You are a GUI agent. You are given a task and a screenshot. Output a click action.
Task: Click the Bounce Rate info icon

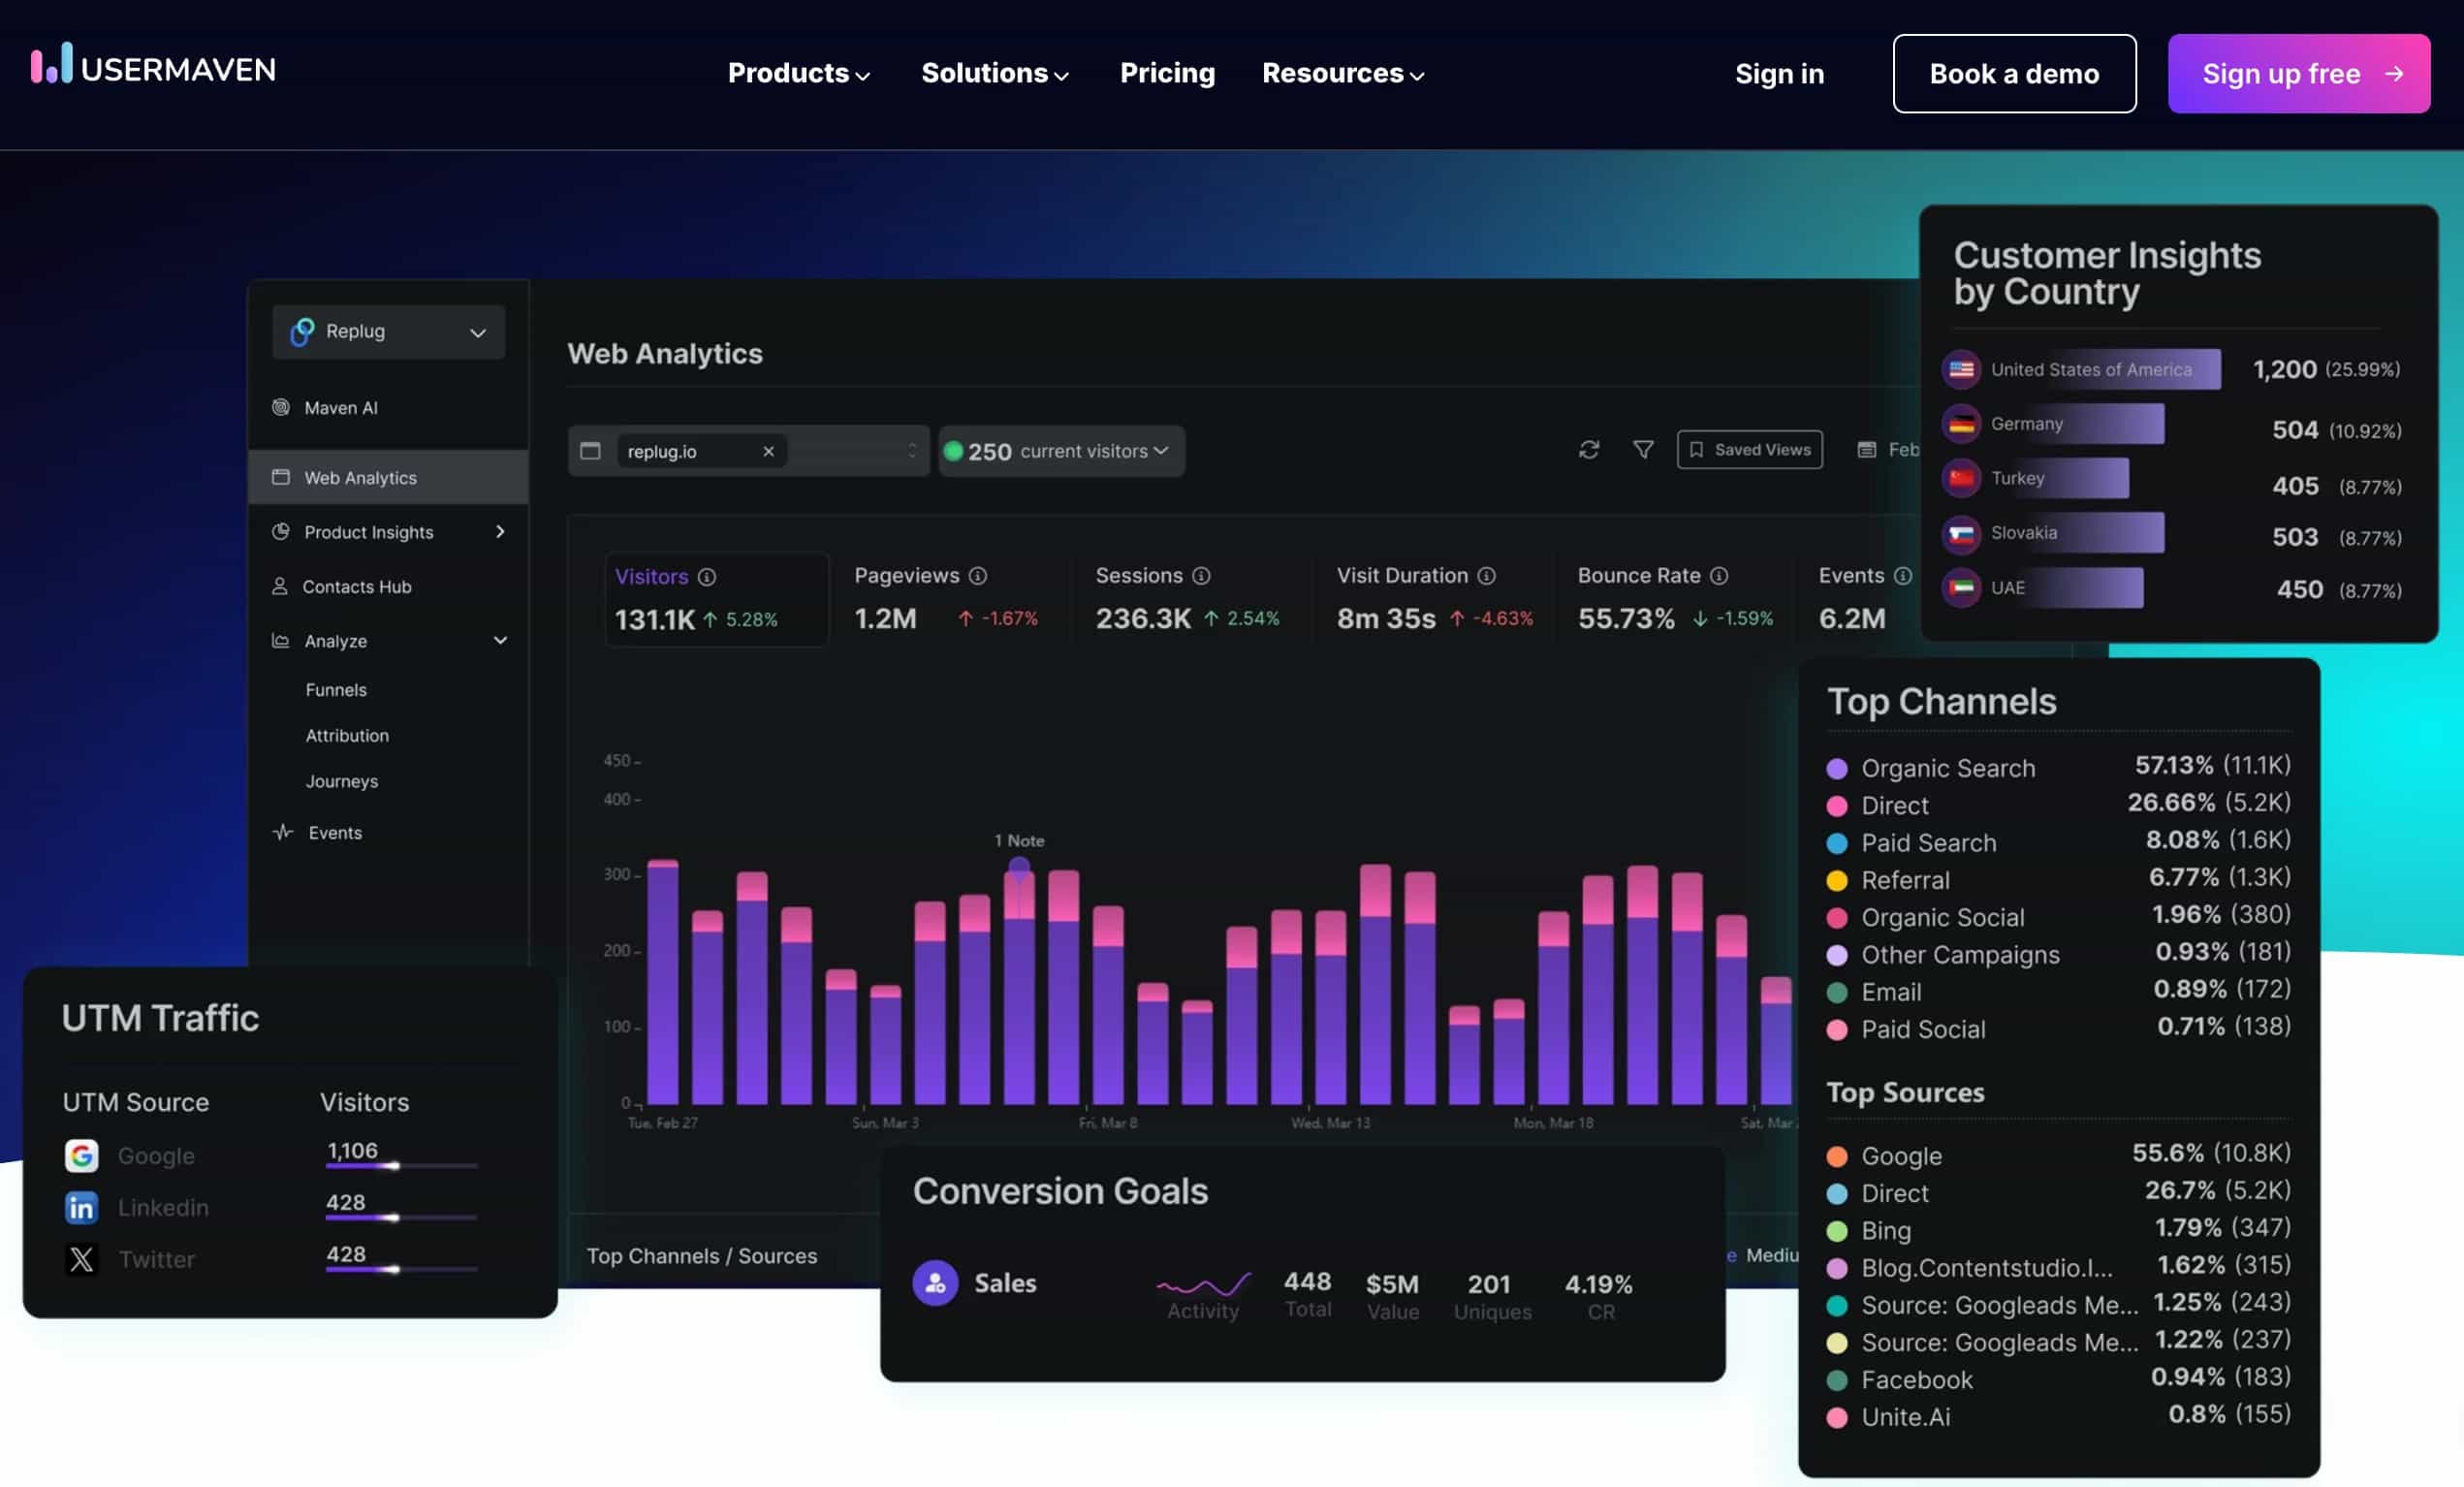pyautogui.click(x=1718, y=576)
